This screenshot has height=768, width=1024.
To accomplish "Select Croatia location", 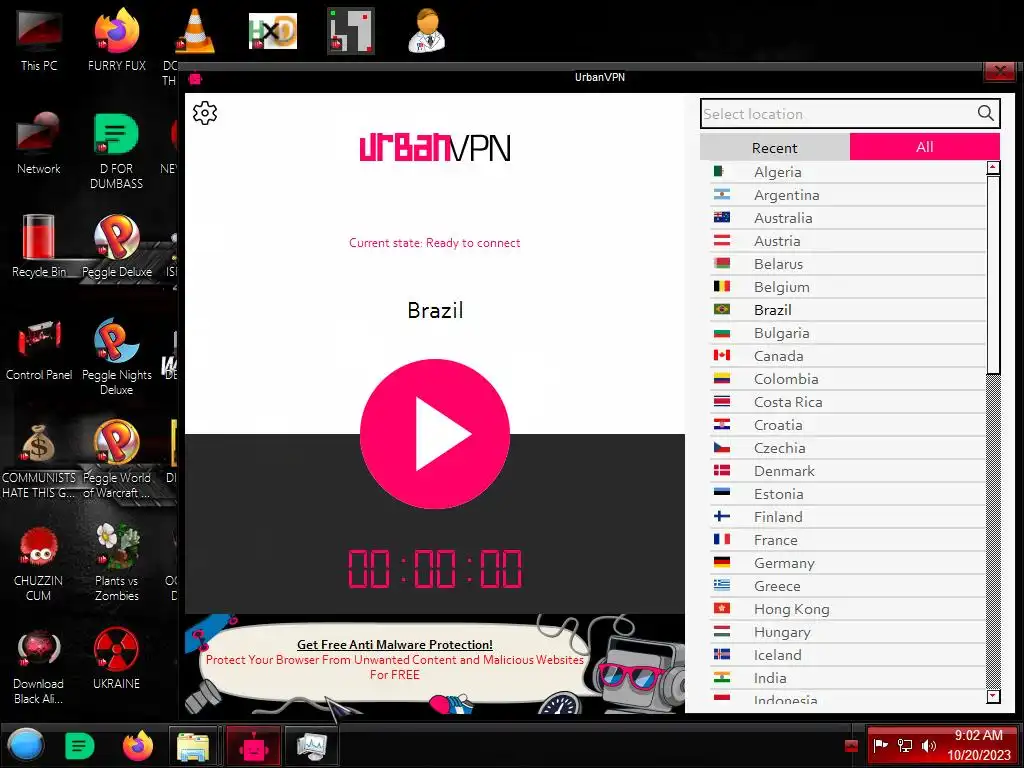I will [x=848, y=424].
